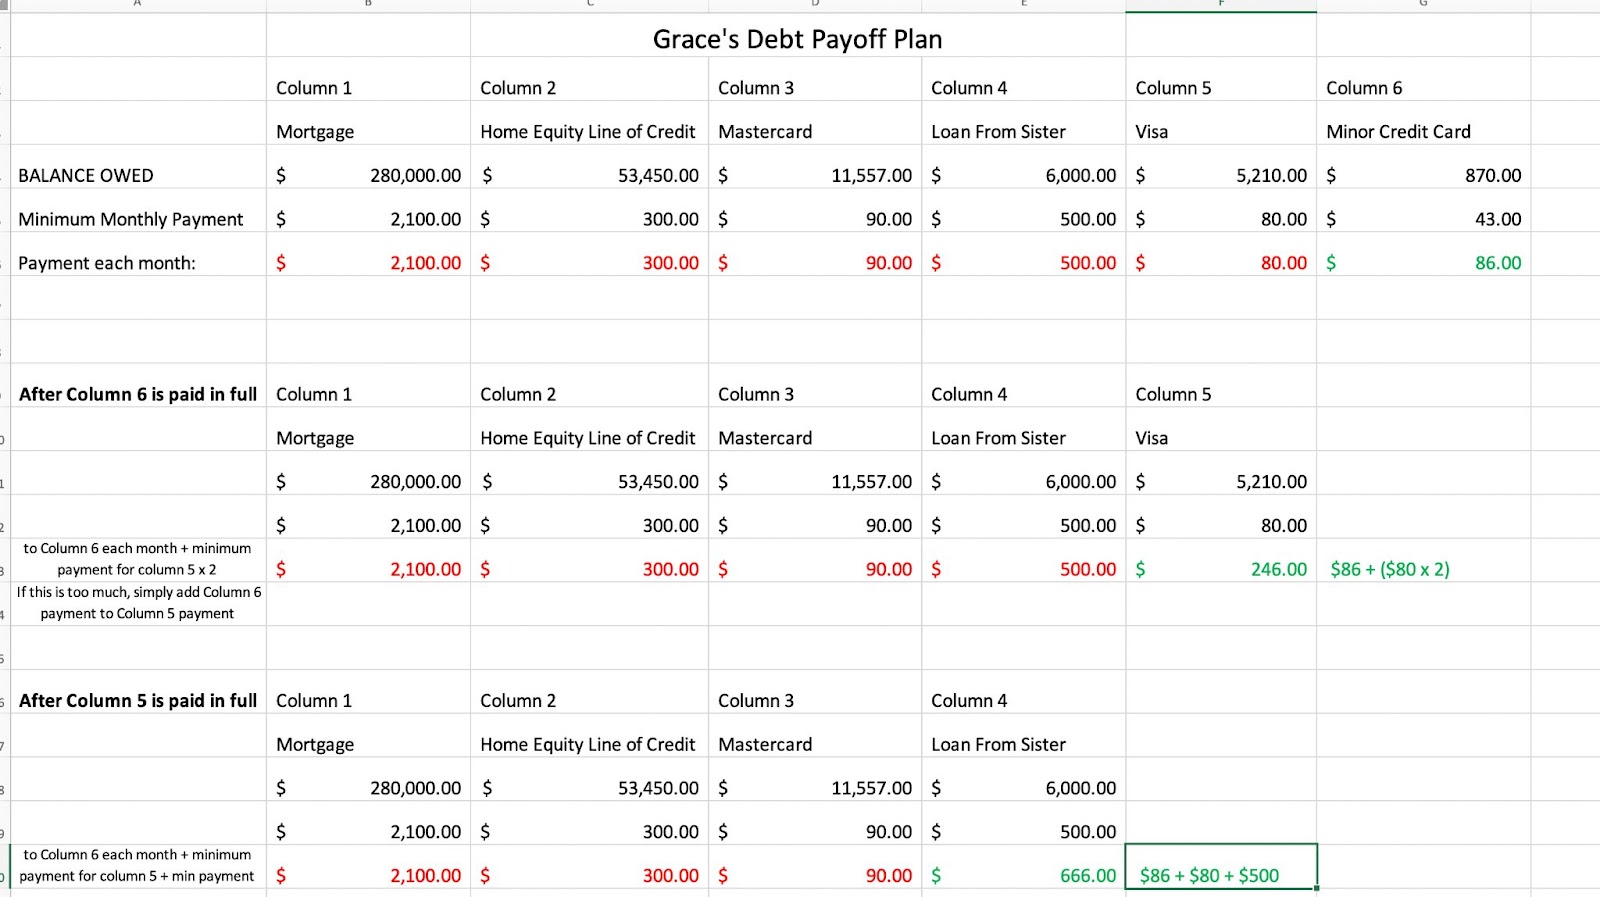Select the Mastercard balance 11,557.00 in the top table
The width and height of the screenshot is (1600, 897).
tap(815, 175)
